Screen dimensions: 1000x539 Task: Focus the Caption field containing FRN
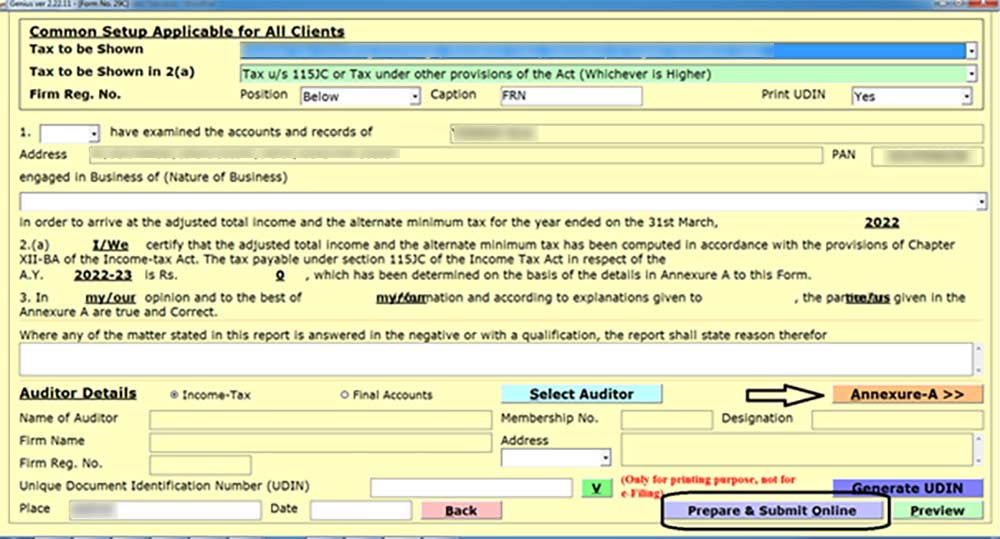coord(570,97)
